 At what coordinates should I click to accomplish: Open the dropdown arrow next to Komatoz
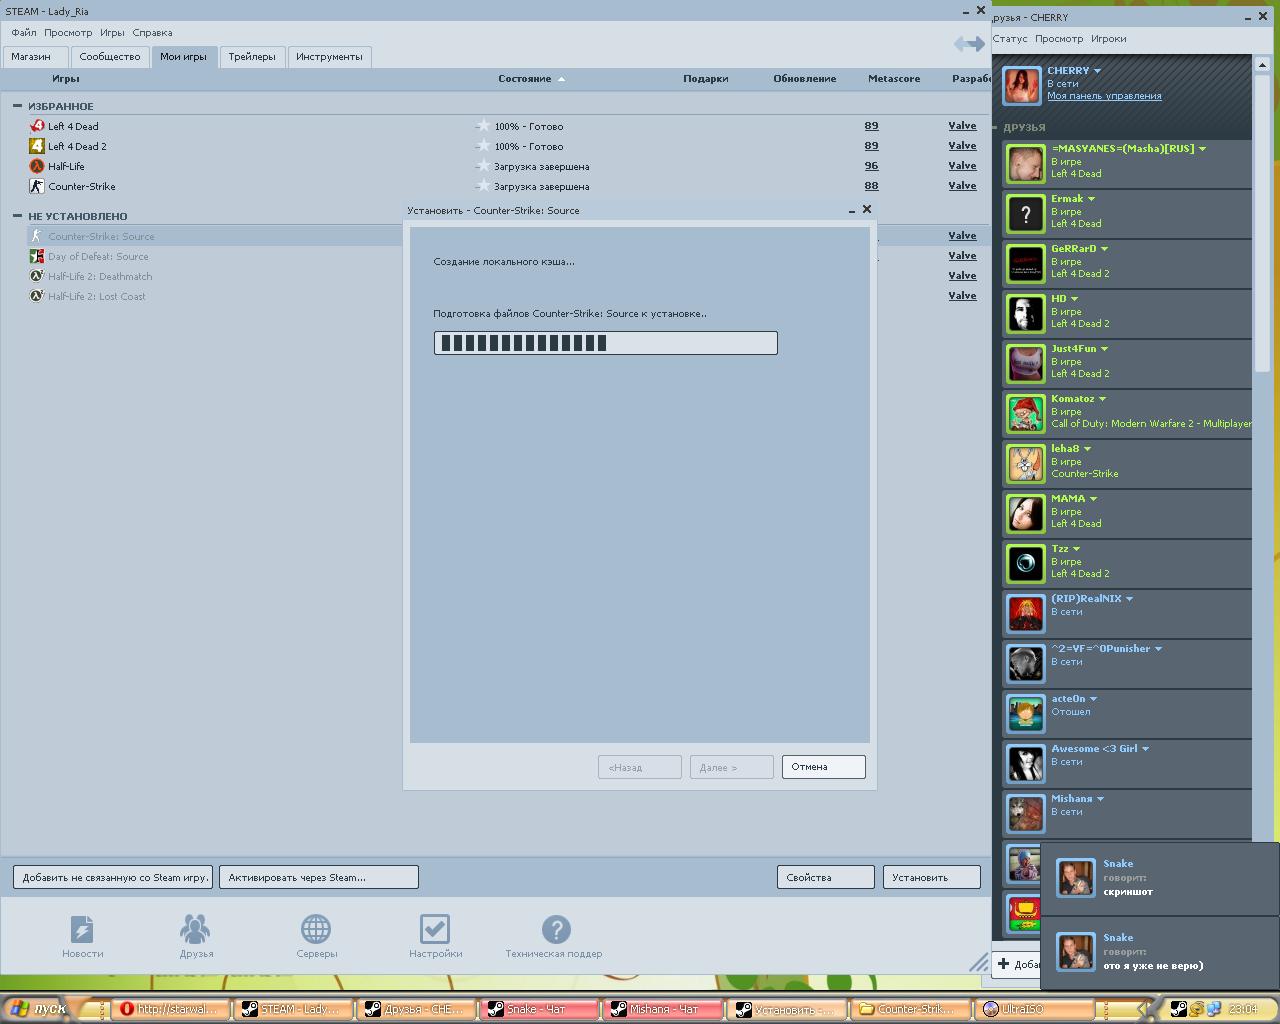pyautogui.click(x=1102, y=399)
